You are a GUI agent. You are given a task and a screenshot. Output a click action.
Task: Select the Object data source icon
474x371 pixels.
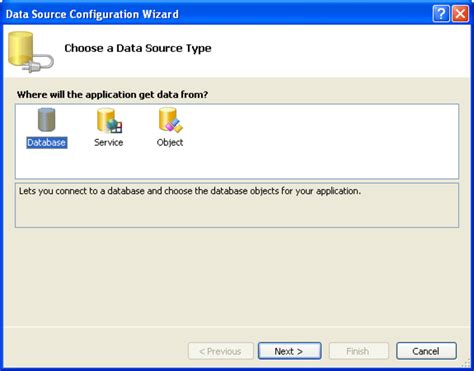[170, 120]
